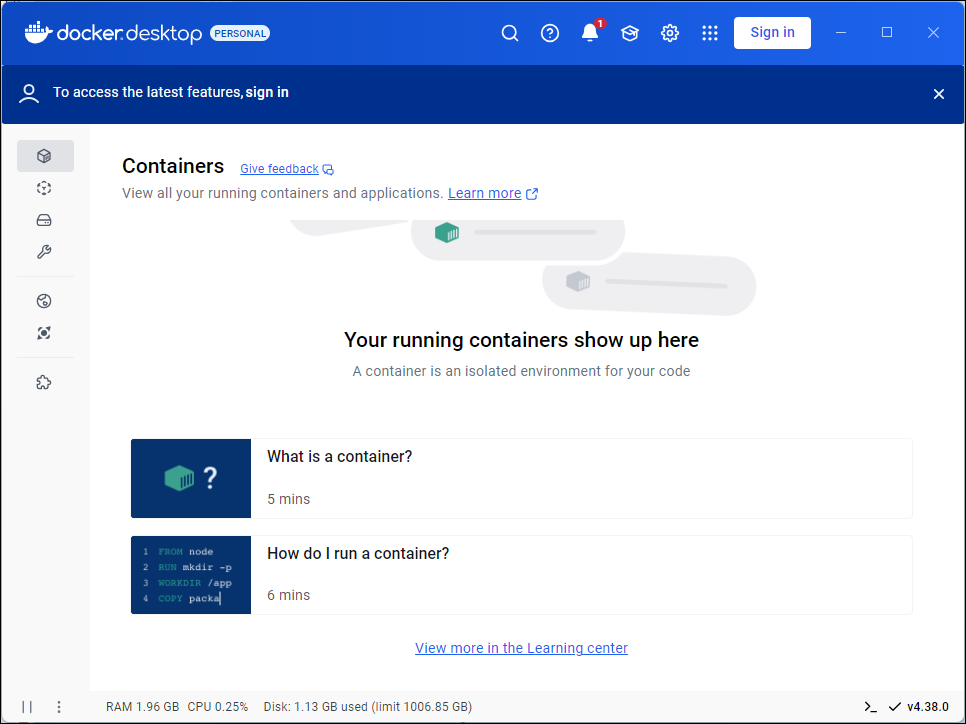Open the Builds wrench icon in sidebar
Screen dimensions: 966x724
(x=44, y=252)
